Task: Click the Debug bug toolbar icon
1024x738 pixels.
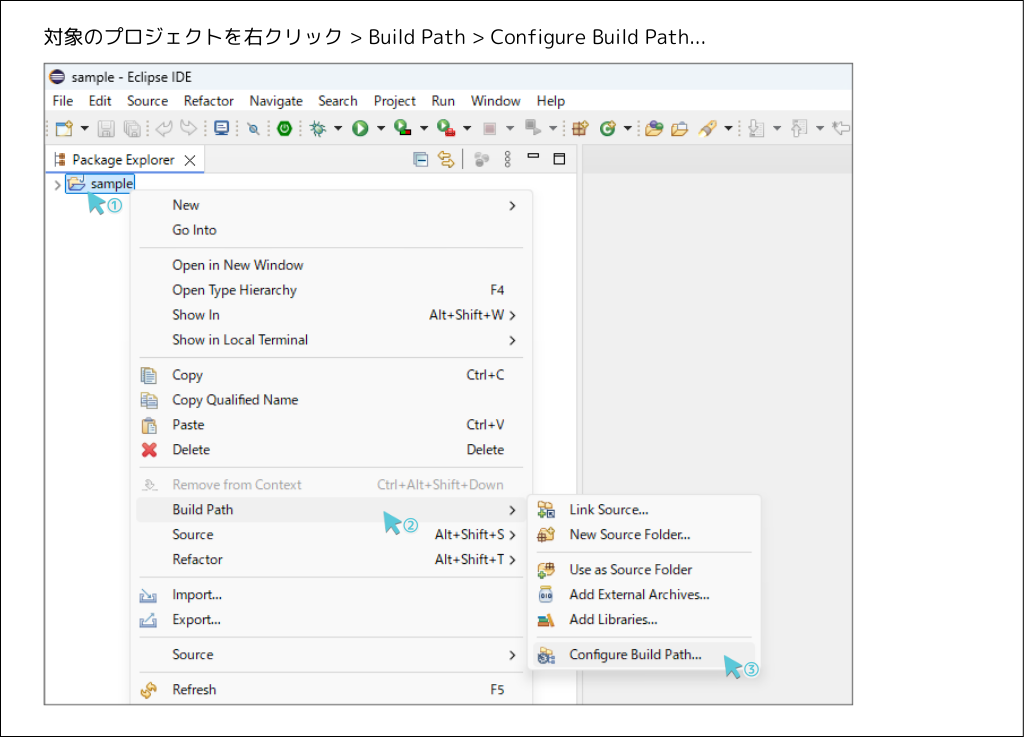Action: point(318,129)
